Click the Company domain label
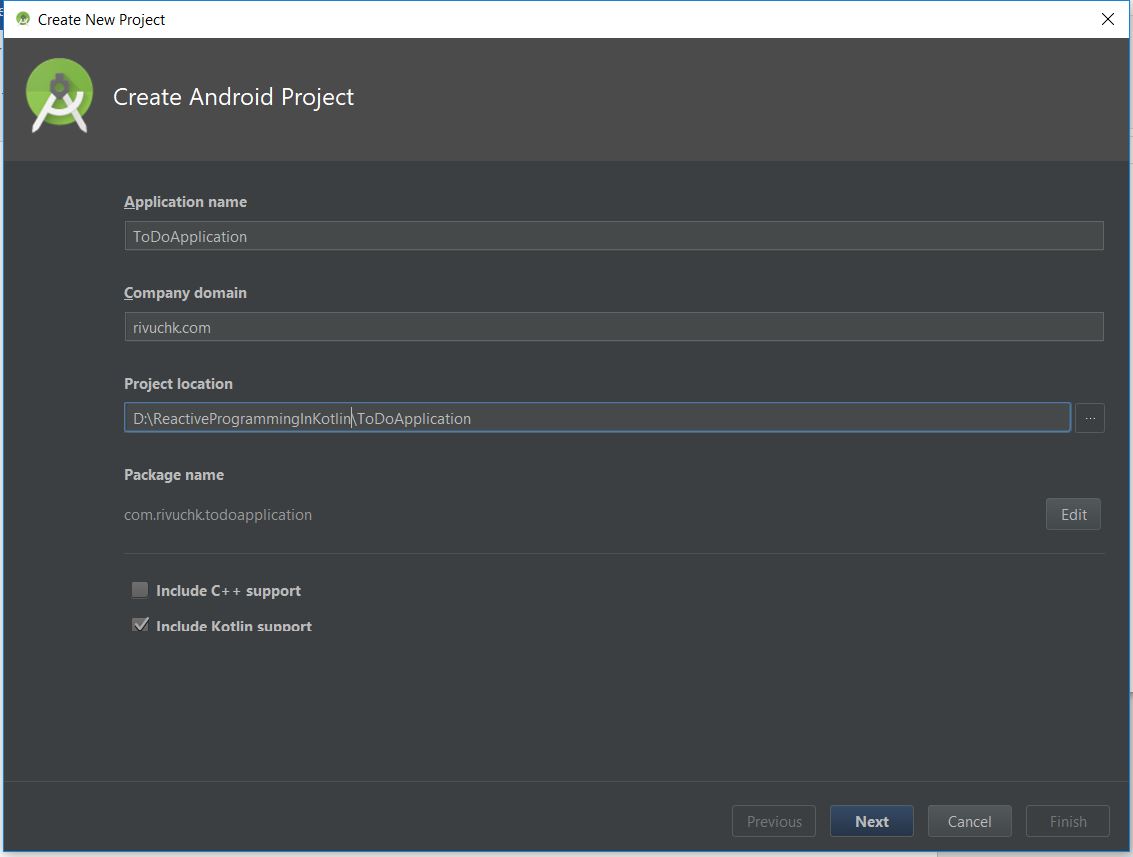1133x857 pixels. (185, 293)
